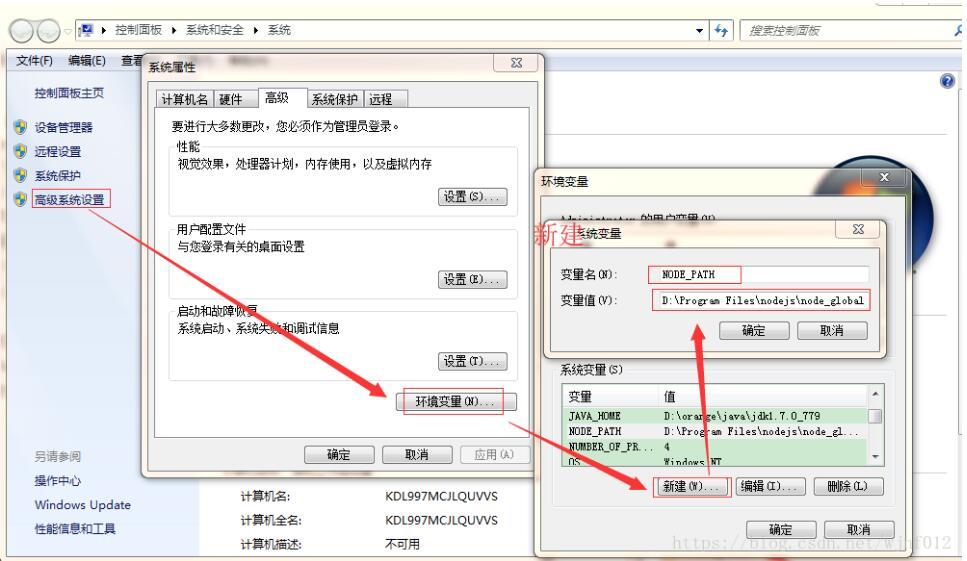This screenshot has width=967, height=561.
Task: Click the variable value field with the node_global path
Action: point(761,301)
